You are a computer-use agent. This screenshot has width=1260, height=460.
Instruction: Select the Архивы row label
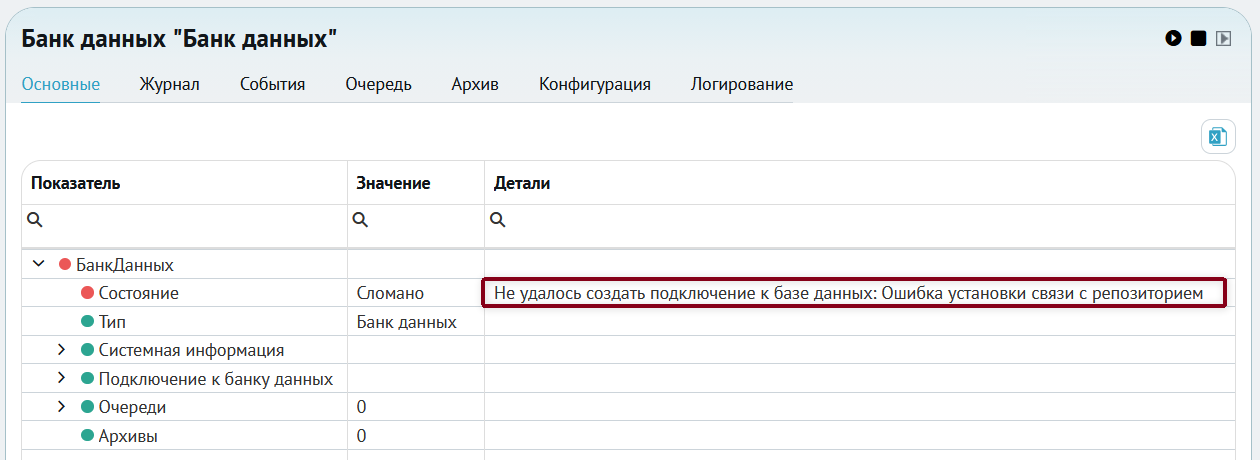128,436
